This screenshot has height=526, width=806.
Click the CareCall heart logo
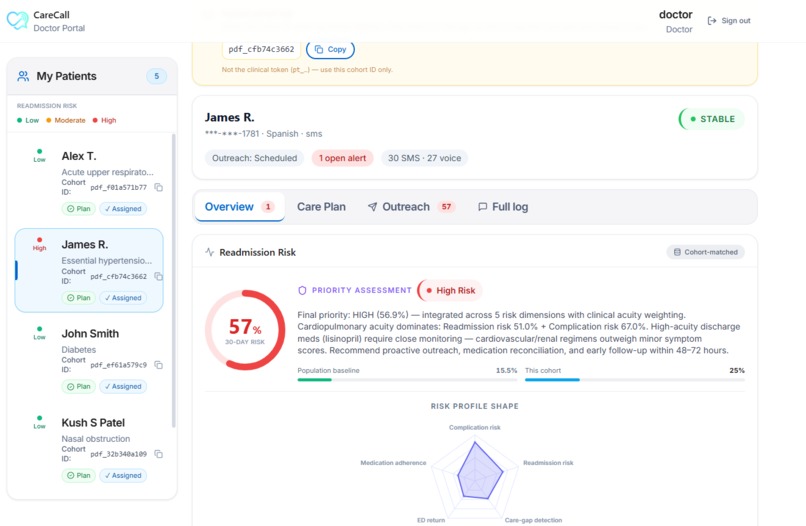click(17, 21)
